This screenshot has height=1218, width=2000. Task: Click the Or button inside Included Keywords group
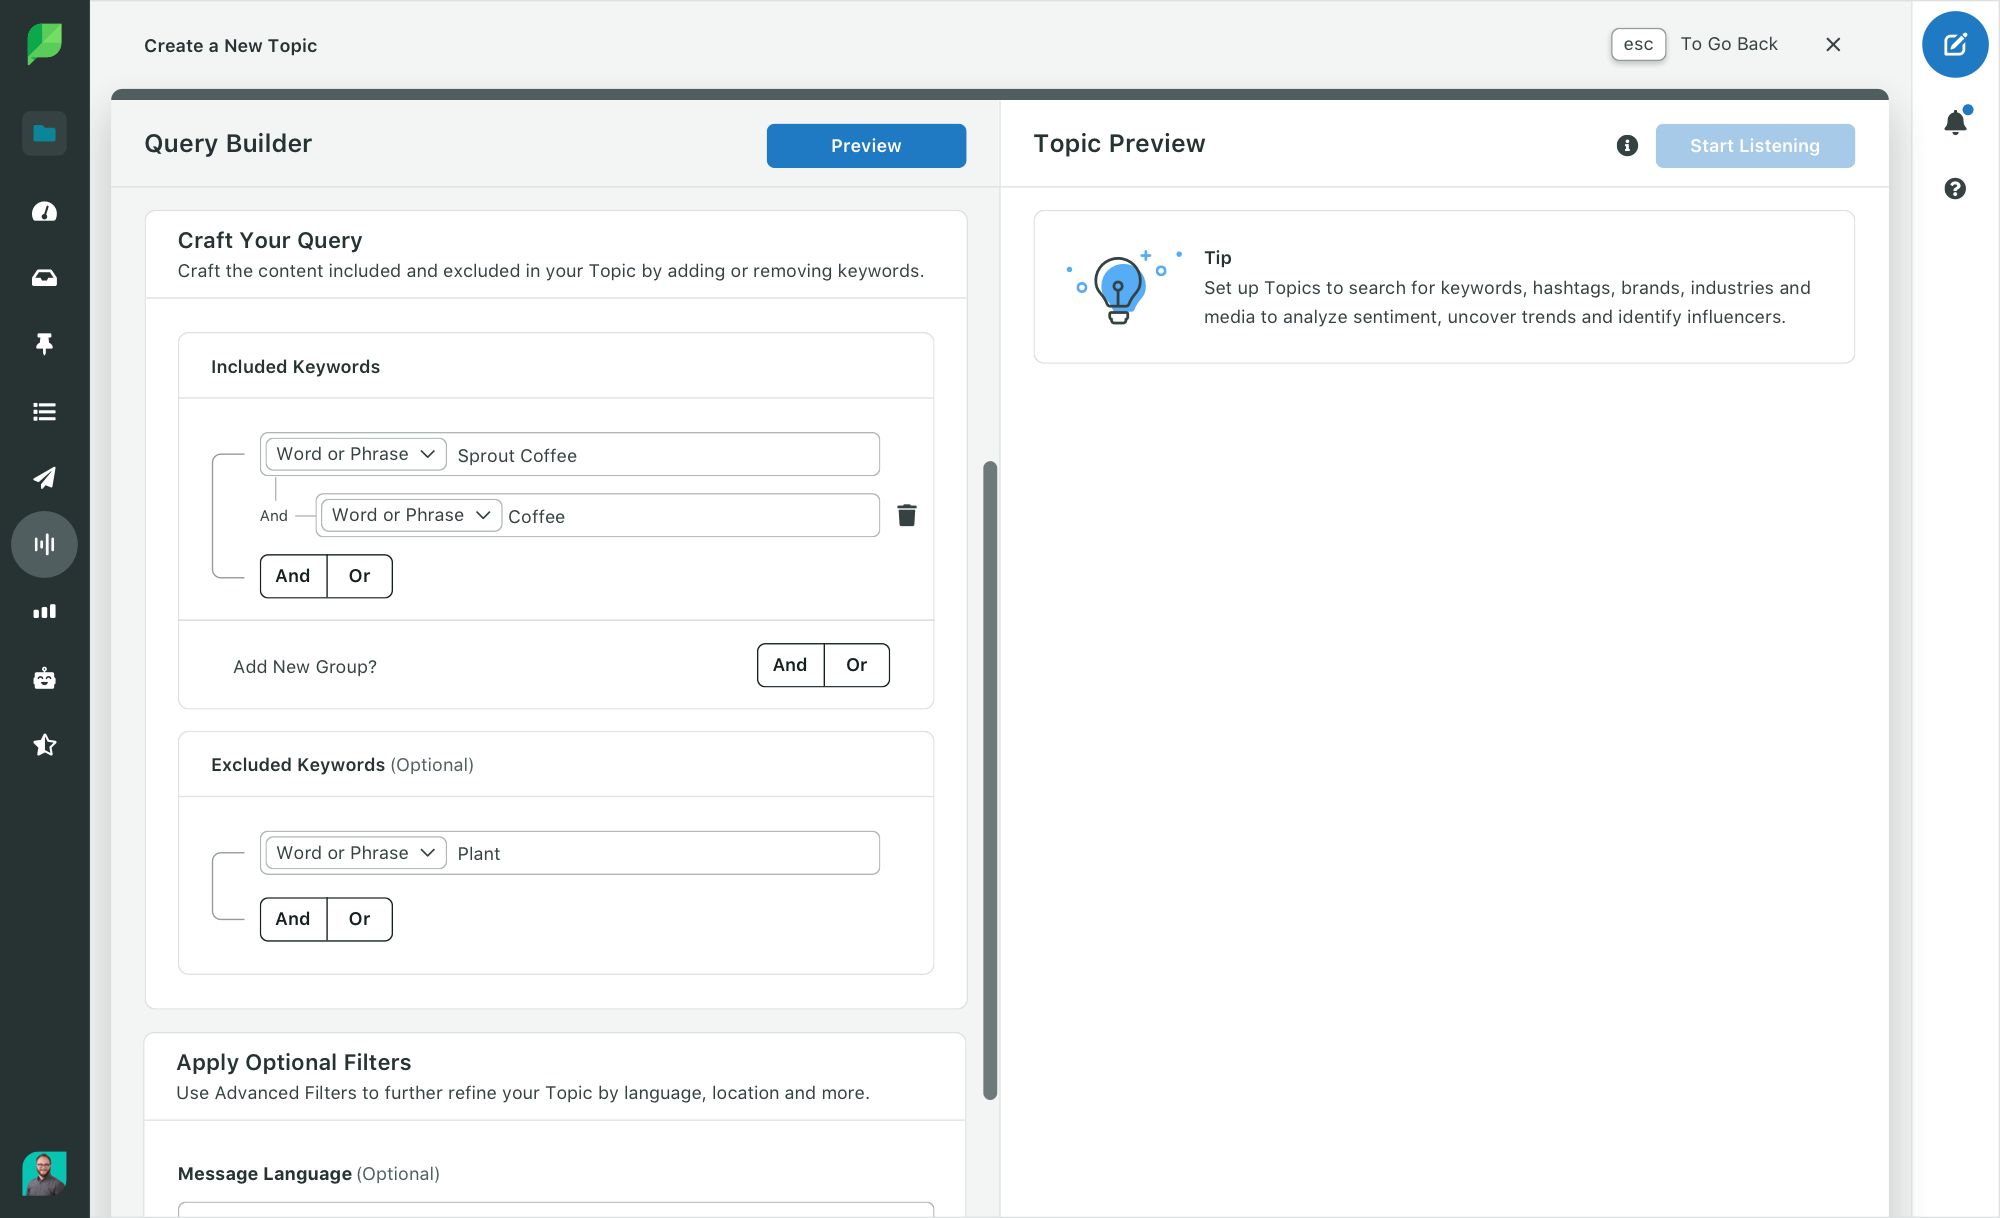click(359, 575)
